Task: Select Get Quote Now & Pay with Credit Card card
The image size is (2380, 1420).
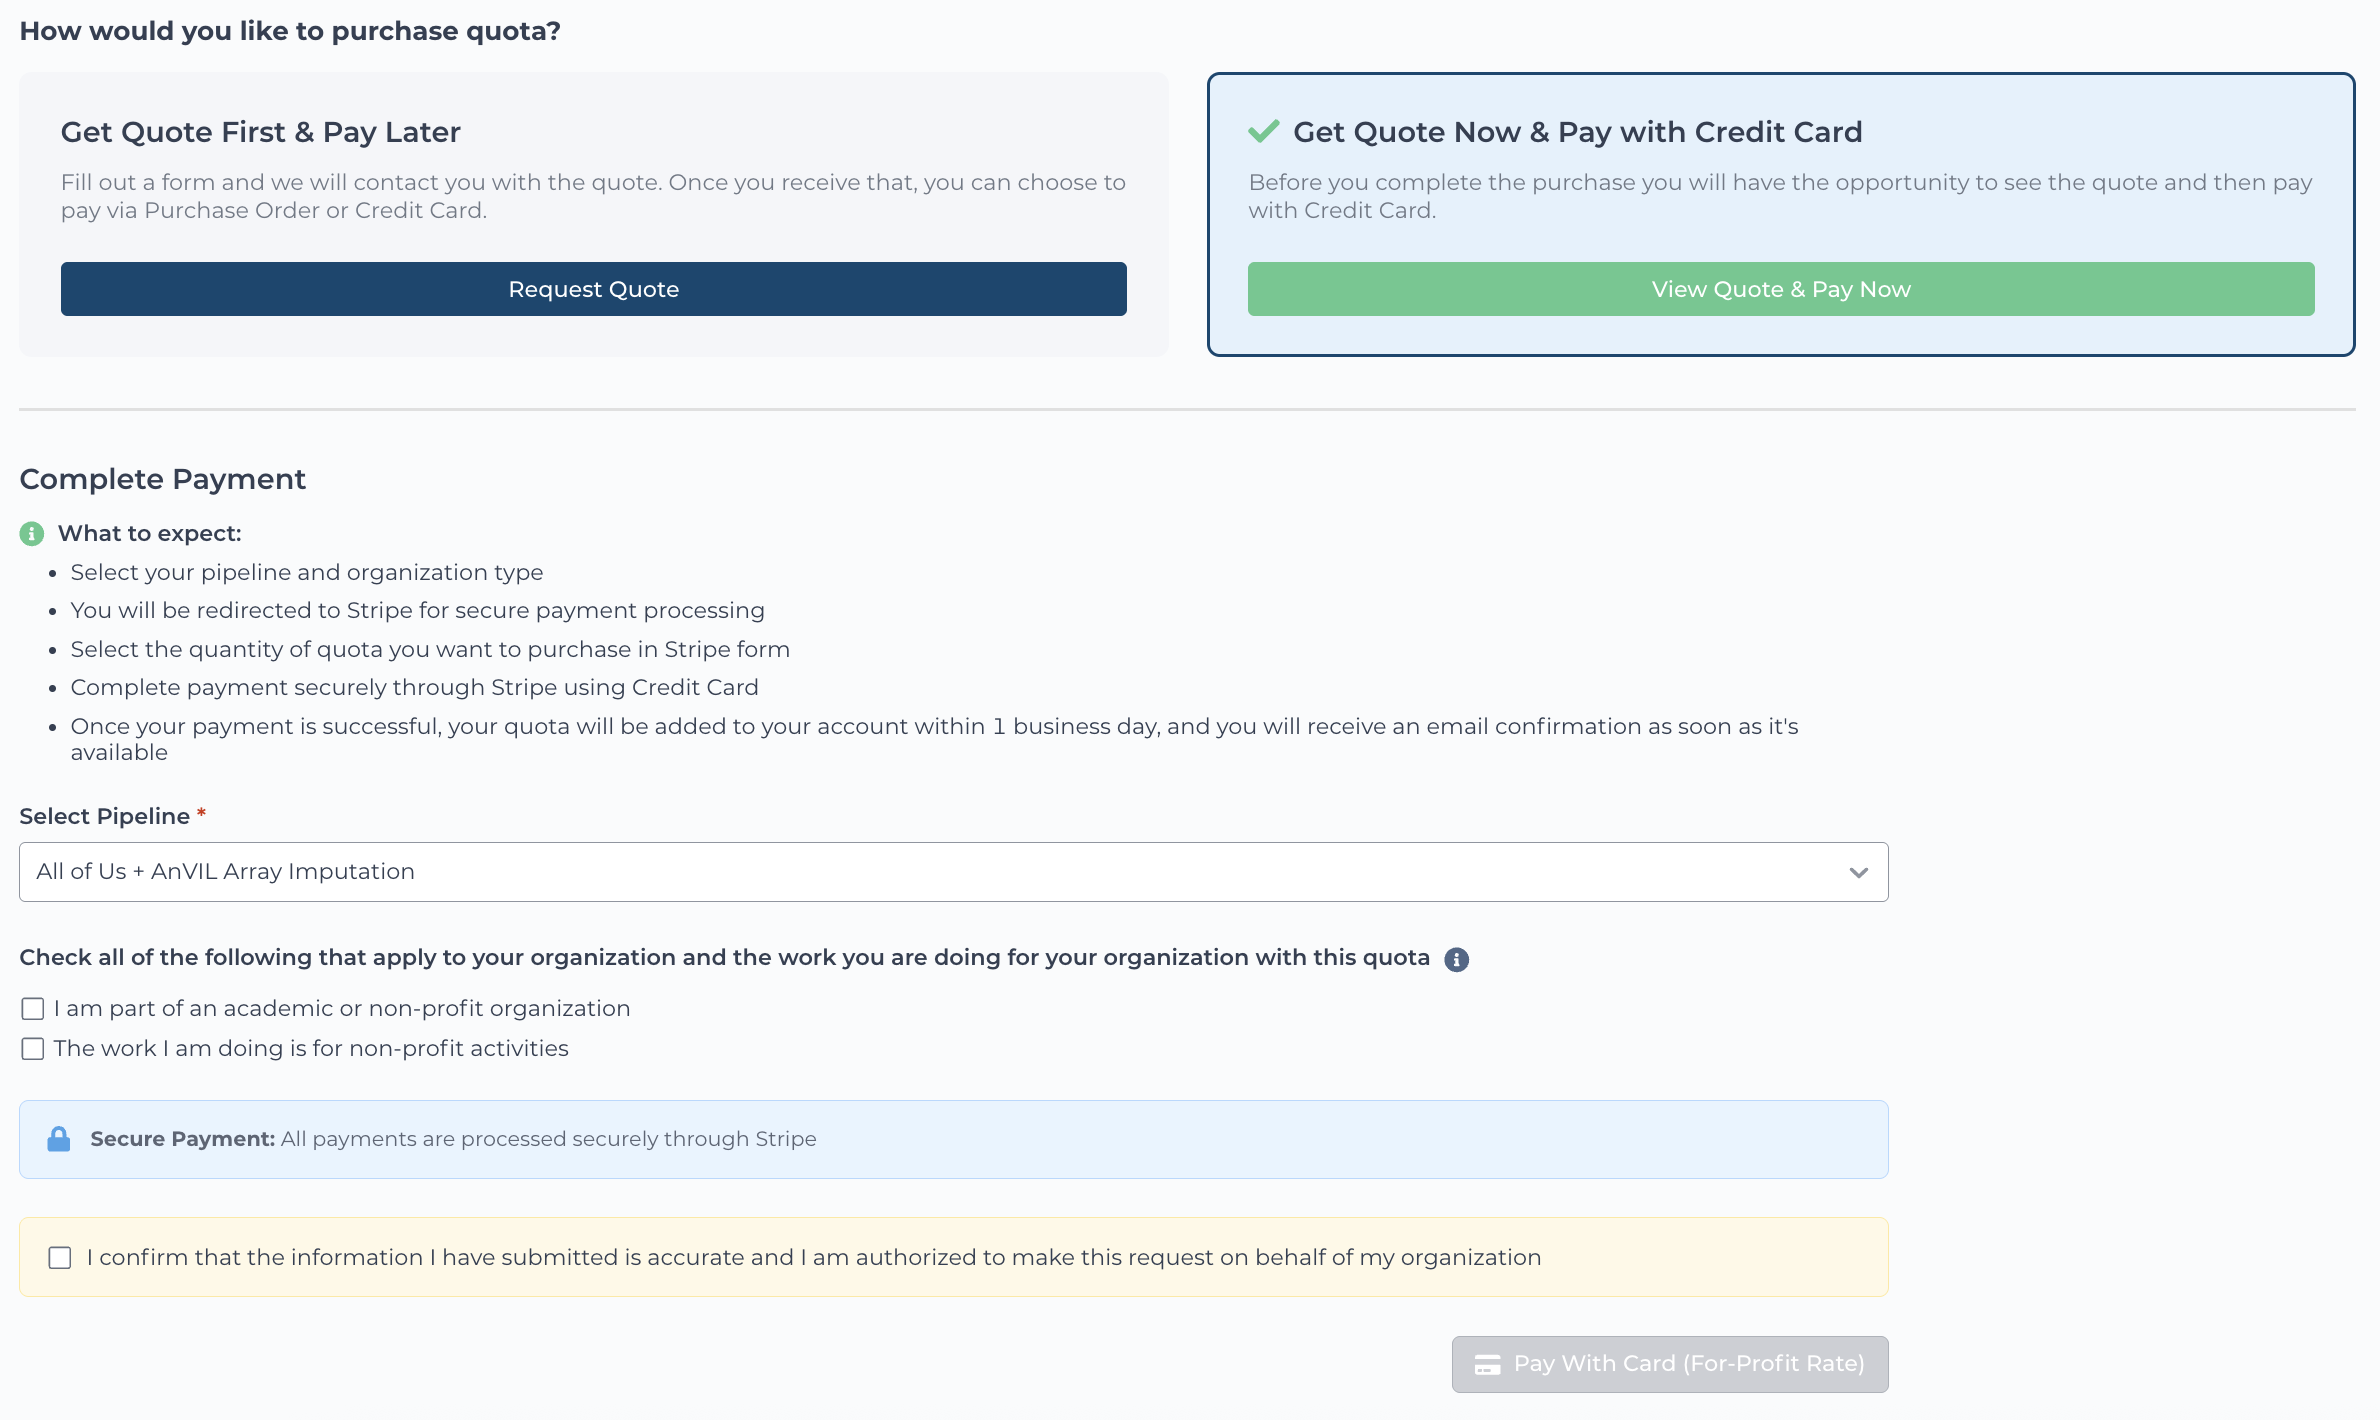Action: [1781, 214]
